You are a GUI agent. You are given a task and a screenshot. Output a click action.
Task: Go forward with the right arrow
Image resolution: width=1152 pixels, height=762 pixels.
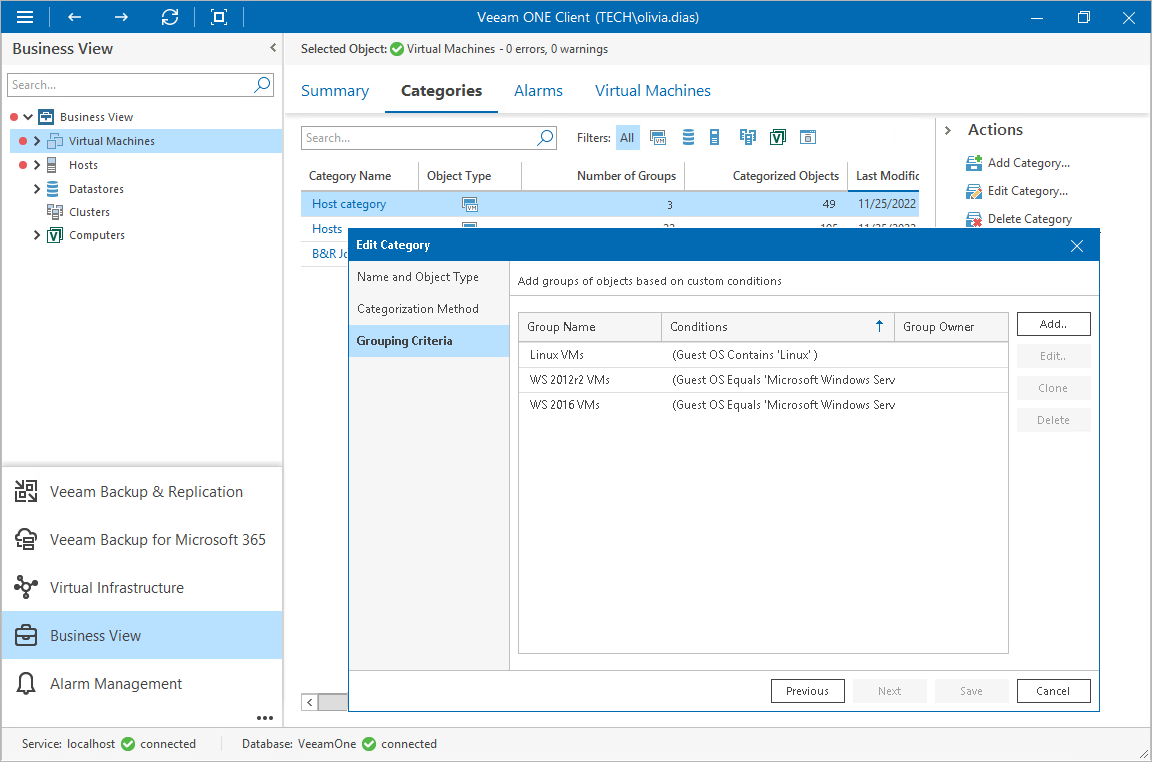click(x=121, y=17)
